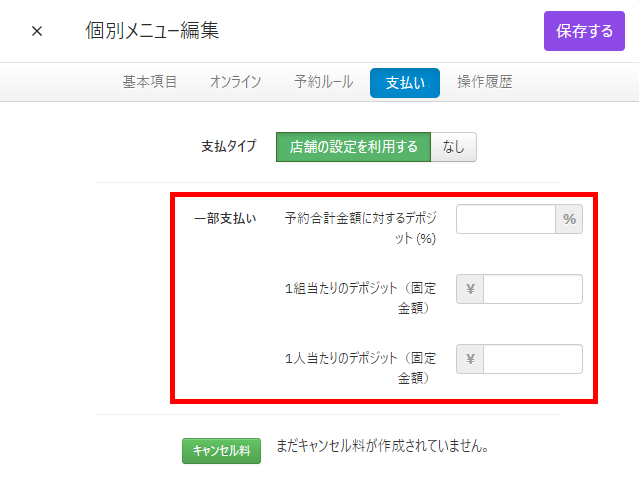Click the 予約合計金額に対するデポジット label
The image size is (639, 489).
coord(361,228)
